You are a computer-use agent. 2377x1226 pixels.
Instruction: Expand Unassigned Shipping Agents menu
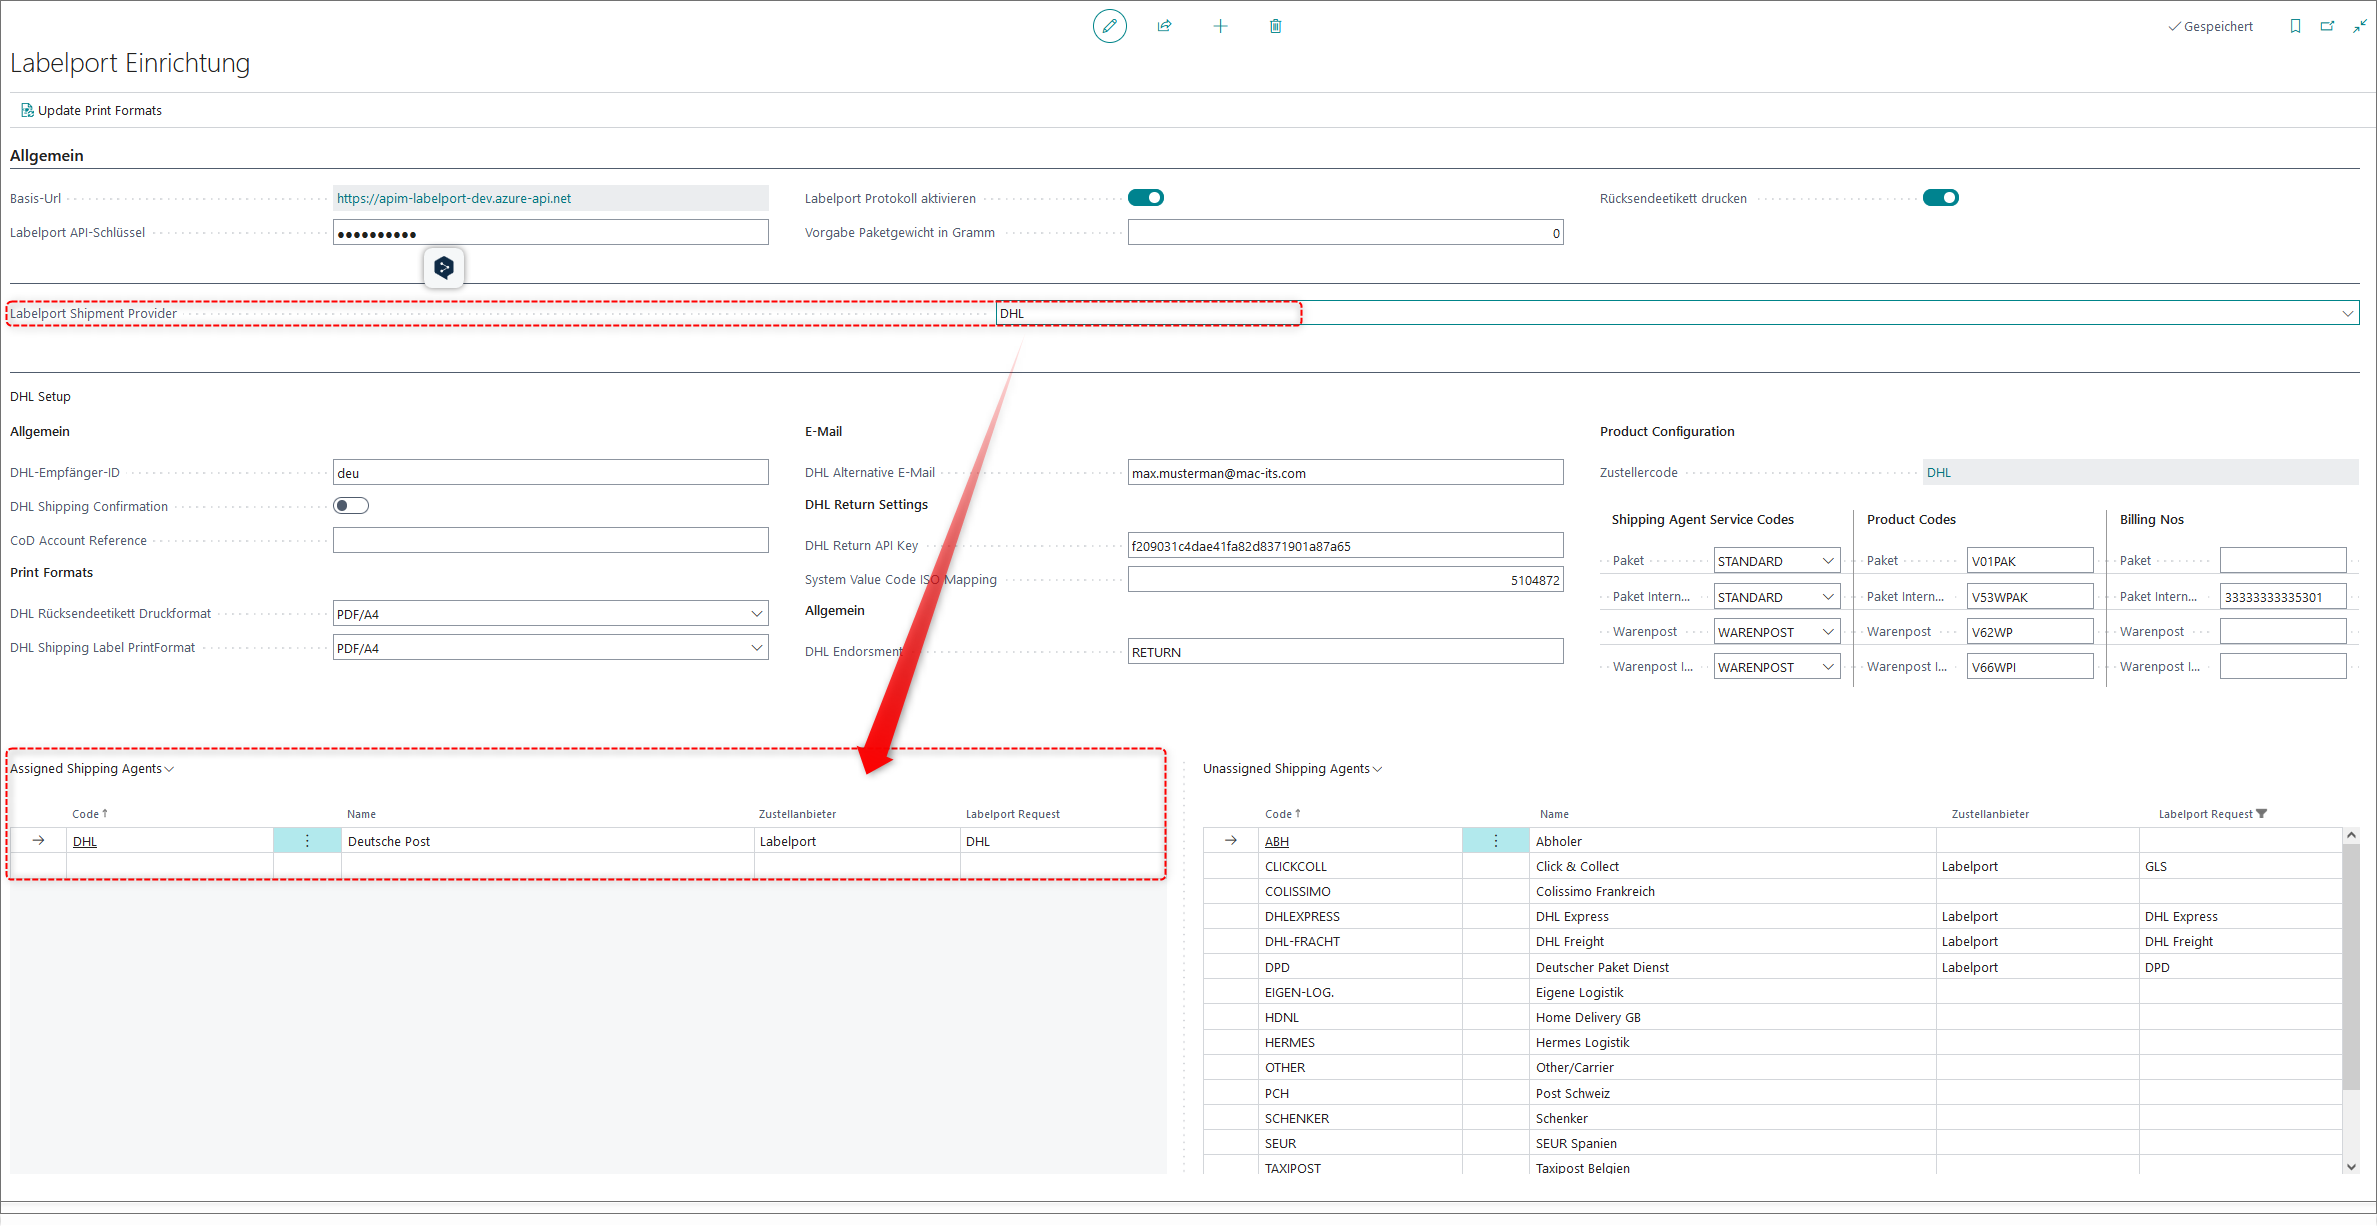tap(1293, 769)
